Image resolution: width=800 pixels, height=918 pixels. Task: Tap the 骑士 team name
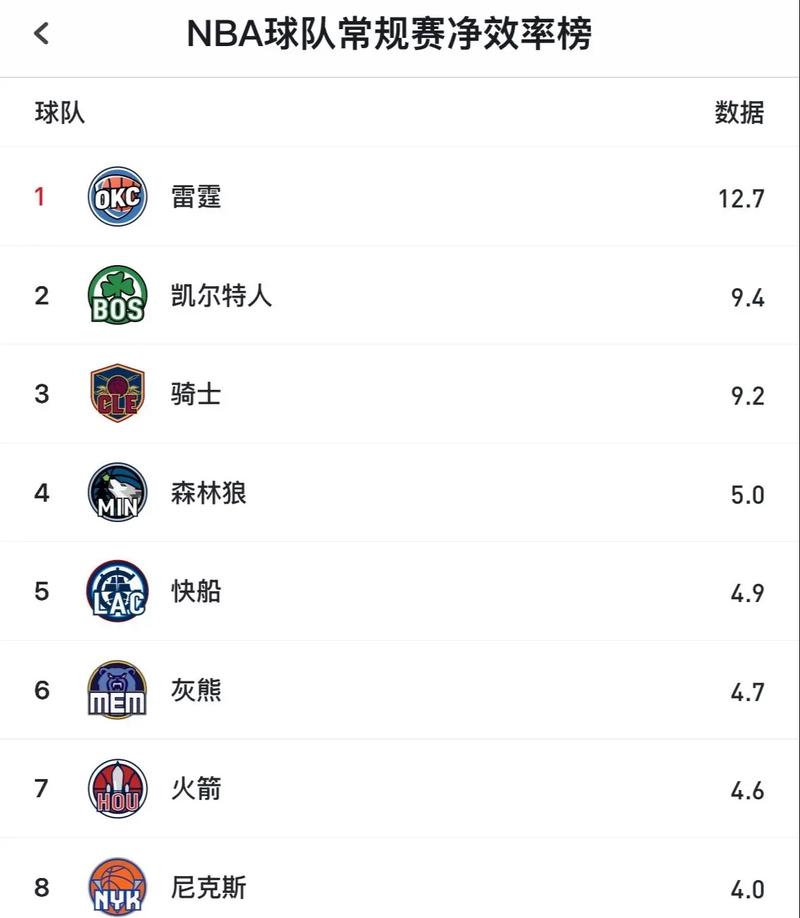(196, 394)
